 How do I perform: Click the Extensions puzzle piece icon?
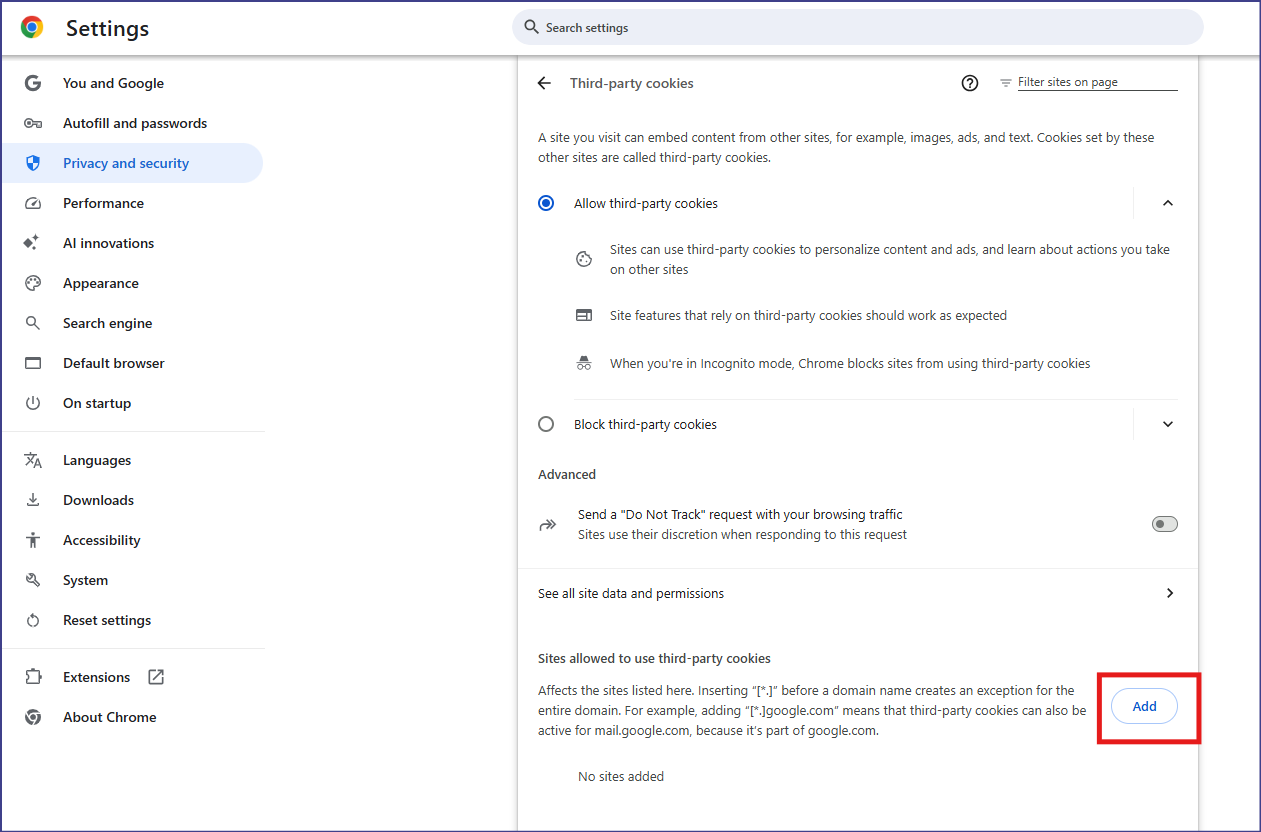pyautogui.click(x=33, y=677)
